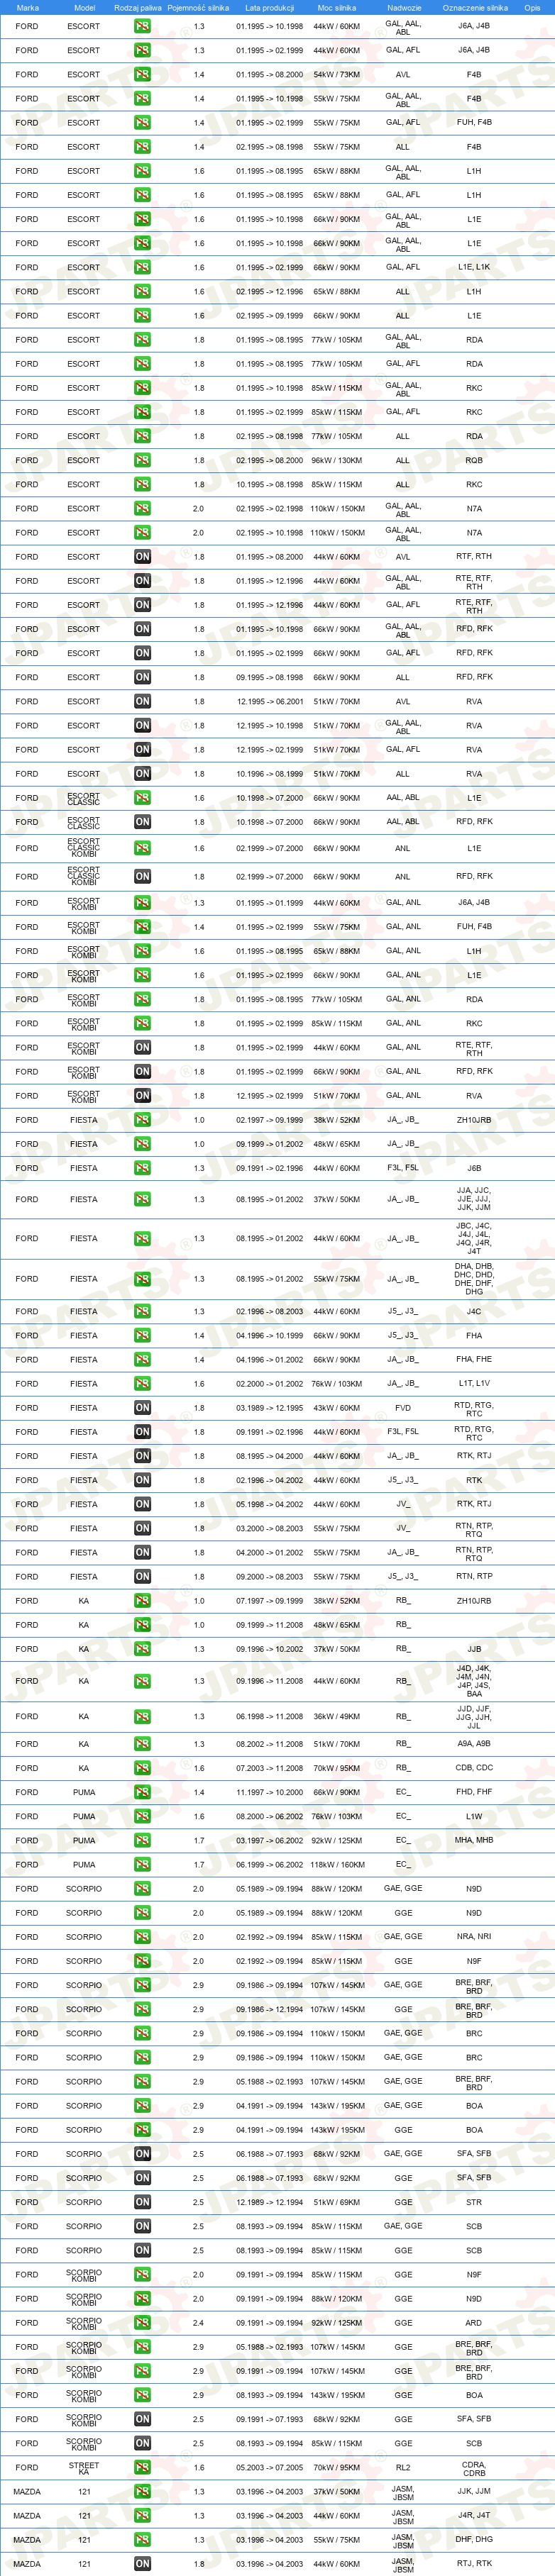The height and width of the screenshot is (2576, 555).
Task: Click the FVD body code cell
Action: coord(403,1408)
